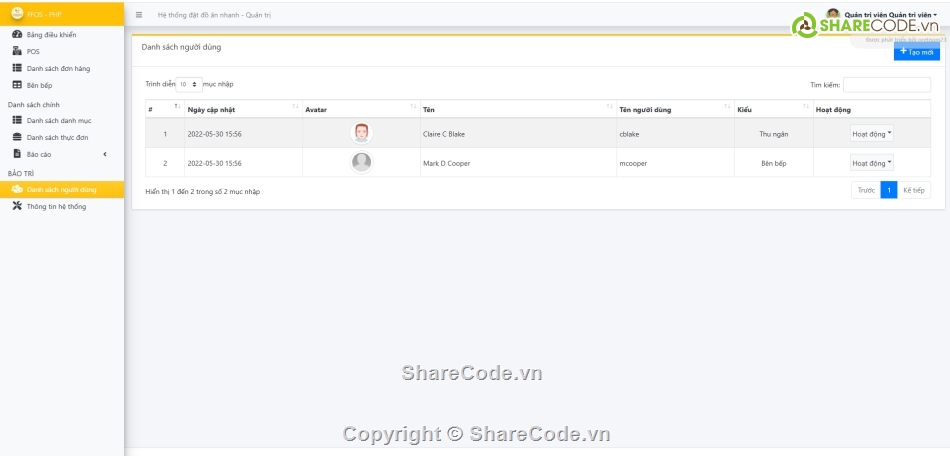Screen dimensions: 950x456
Task: Go to Kế tiếp next page
Action: (914, 190)
